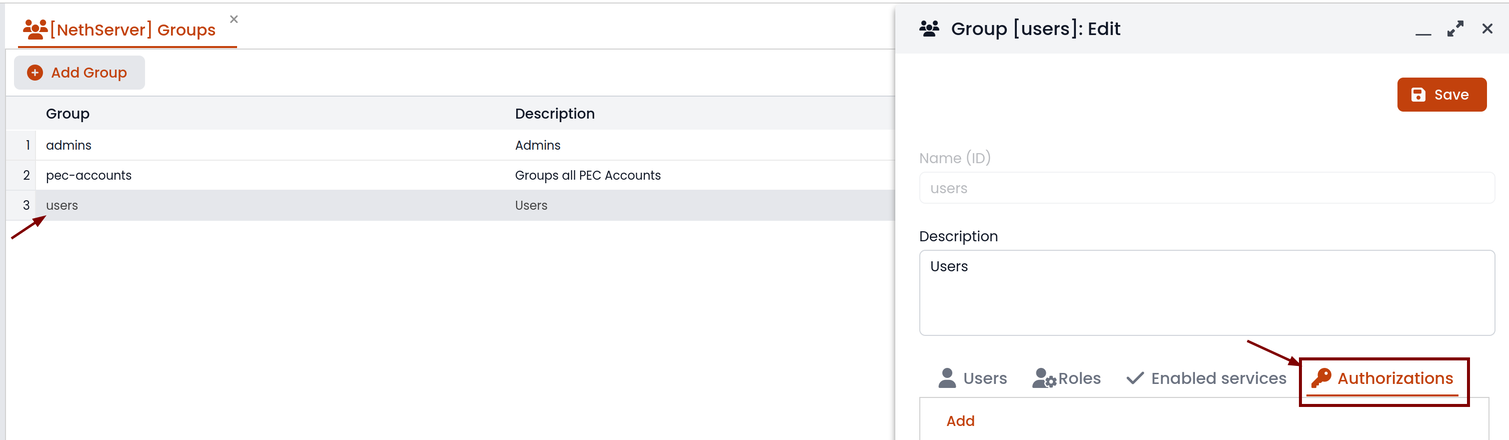
Task: Close the Group users Edit panel
Action: (1487, 29)
